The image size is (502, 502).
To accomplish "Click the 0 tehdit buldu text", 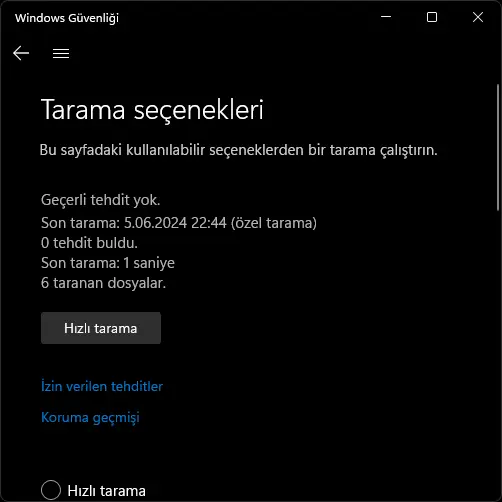I will coord(89,243).
